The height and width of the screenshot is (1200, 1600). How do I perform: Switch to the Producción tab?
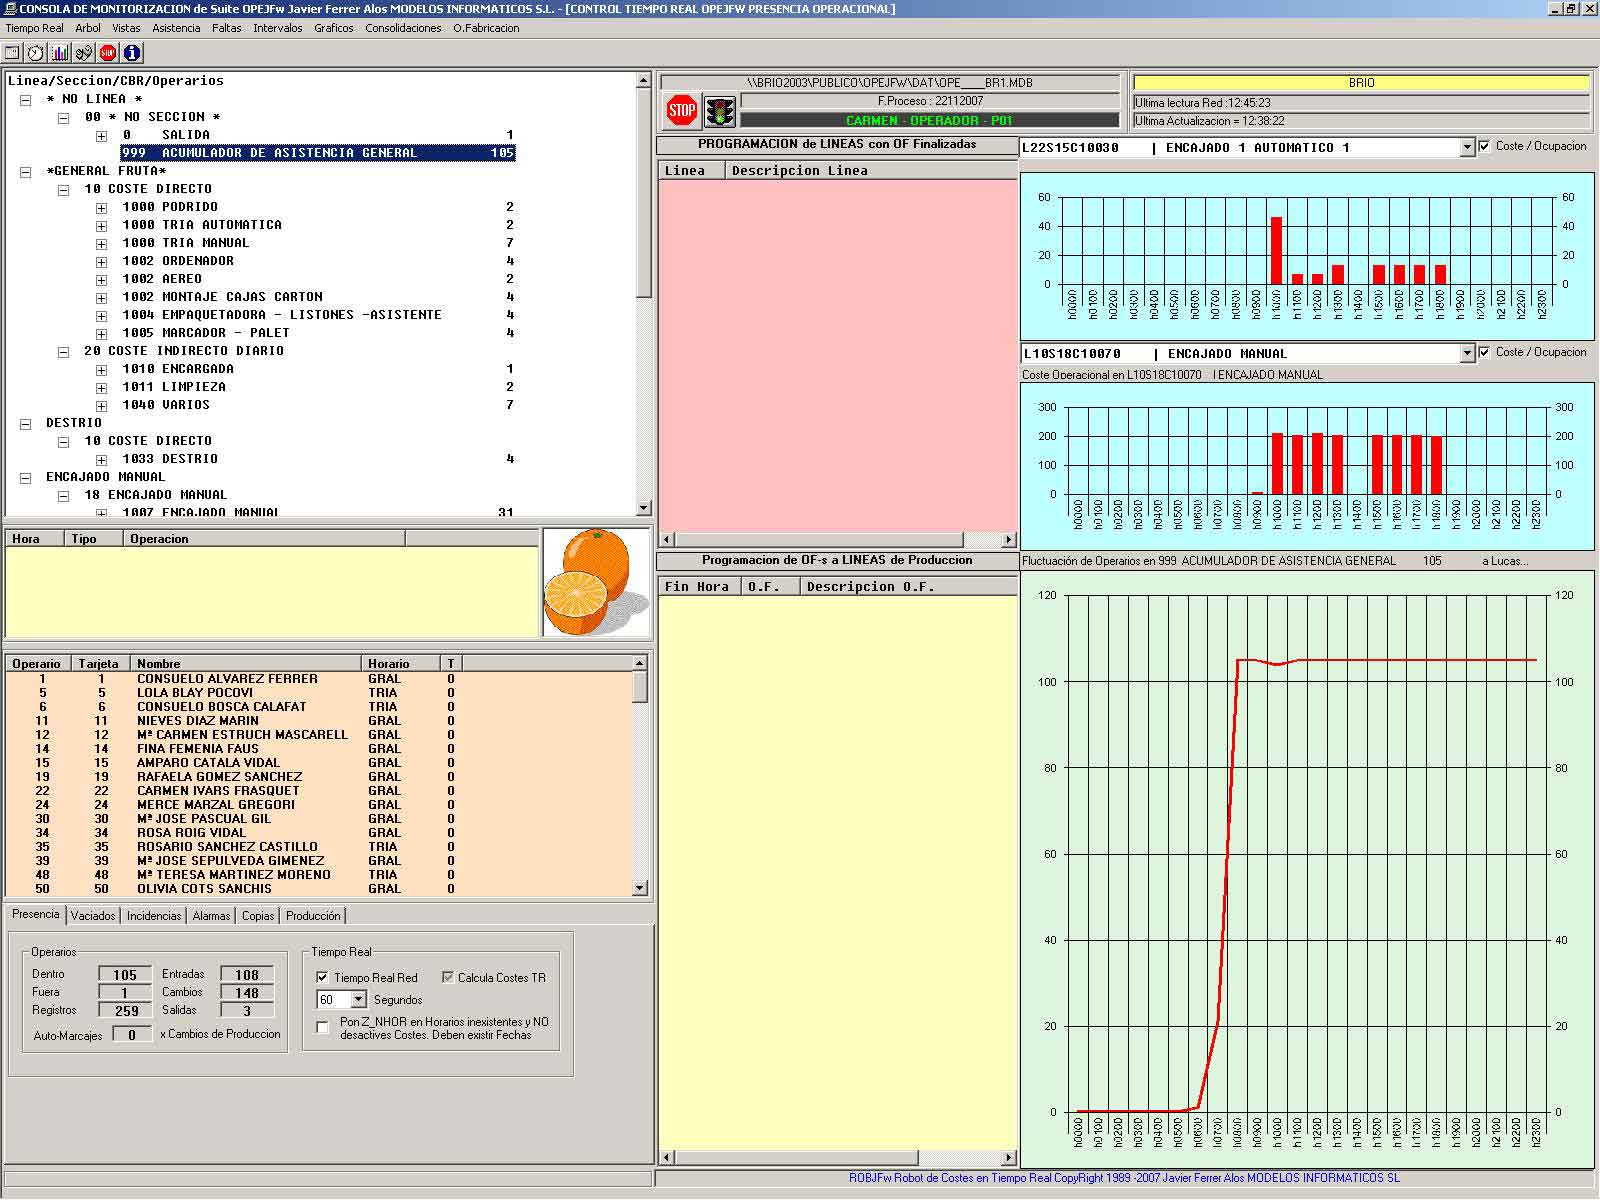313,916
